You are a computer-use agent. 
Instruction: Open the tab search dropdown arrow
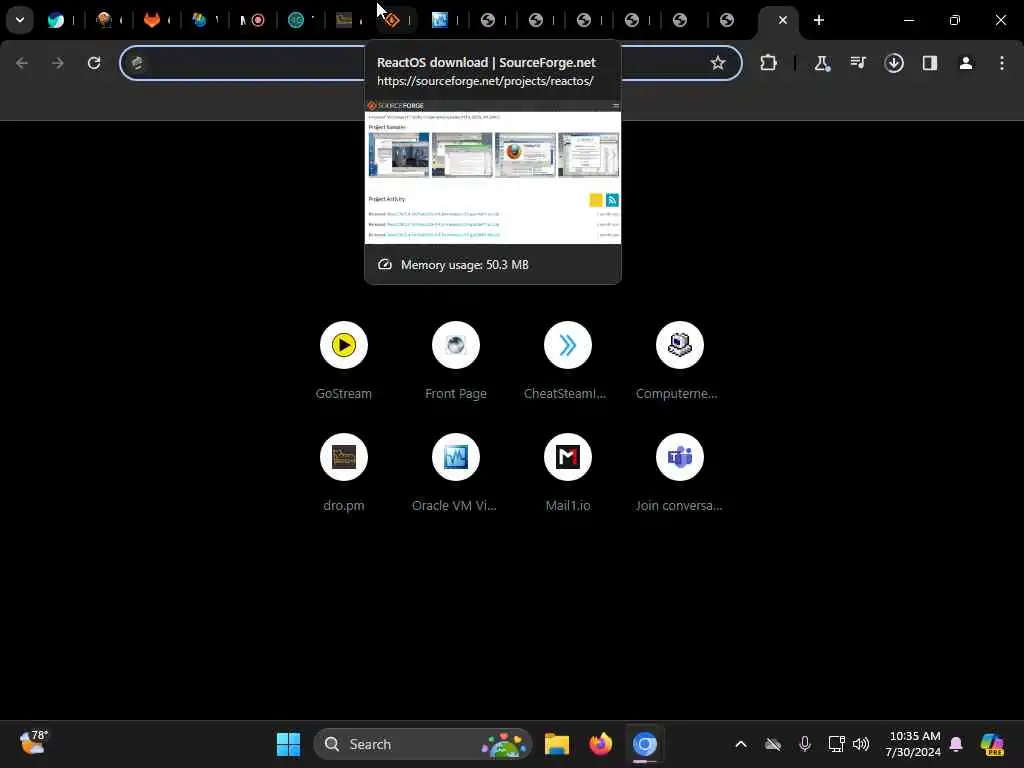[x=20, y=20]
